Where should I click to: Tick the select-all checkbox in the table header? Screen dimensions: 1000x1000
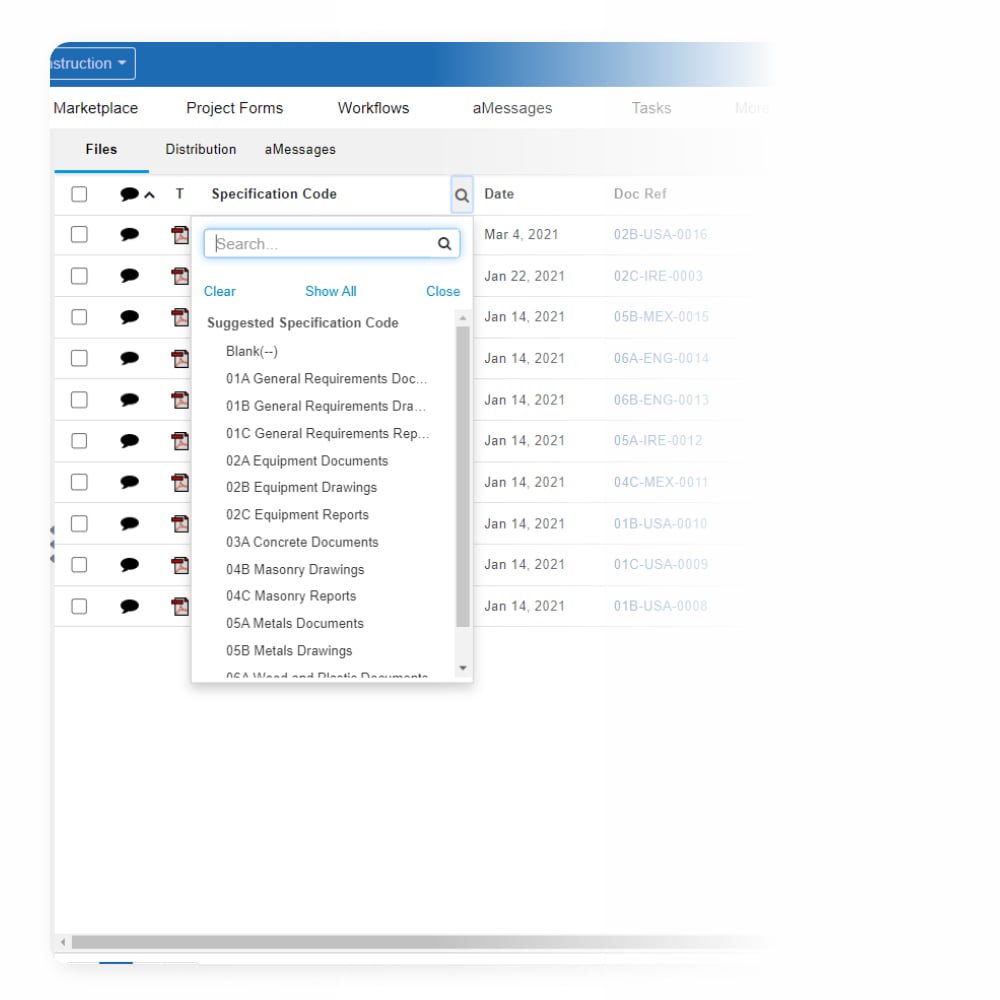click(79, 194)
